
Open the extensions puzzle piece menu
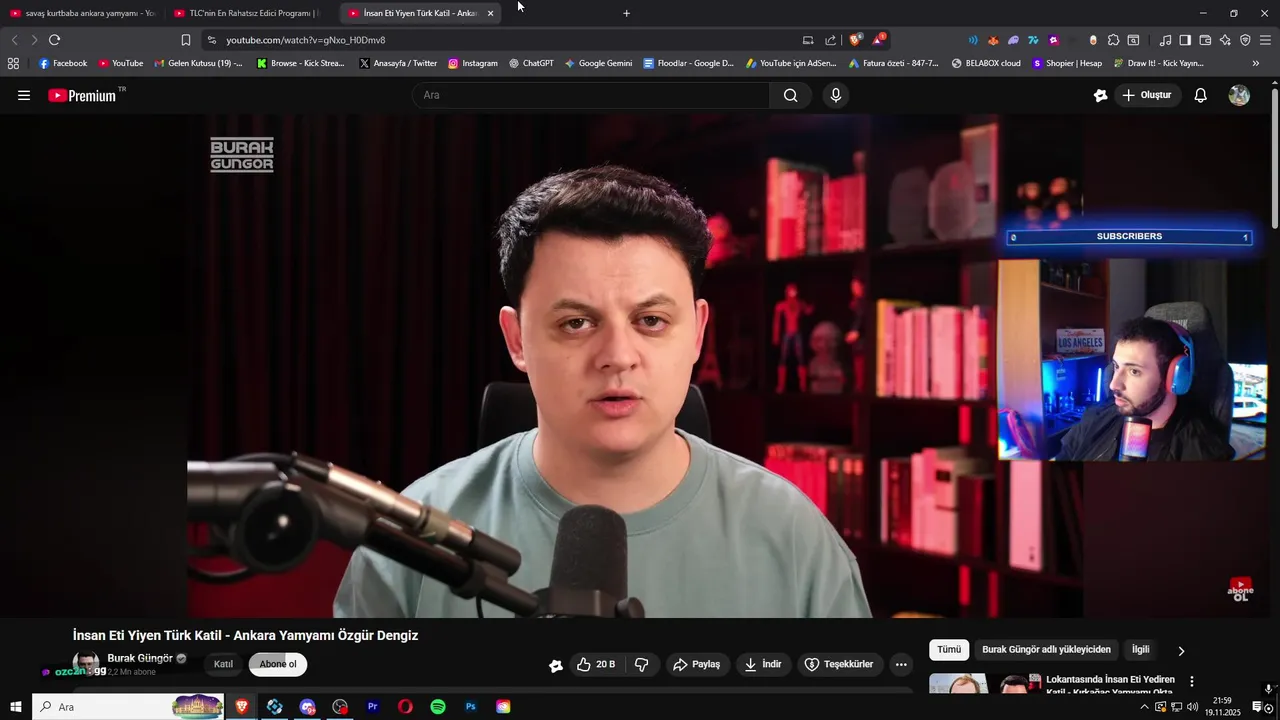point(1113,40)
